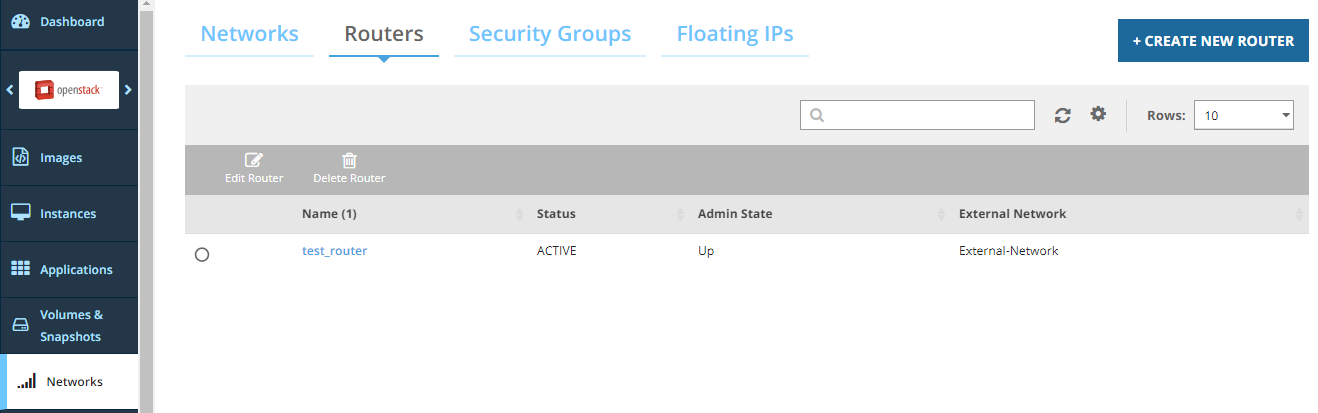Click the router search input field

[x=917, y=115]
